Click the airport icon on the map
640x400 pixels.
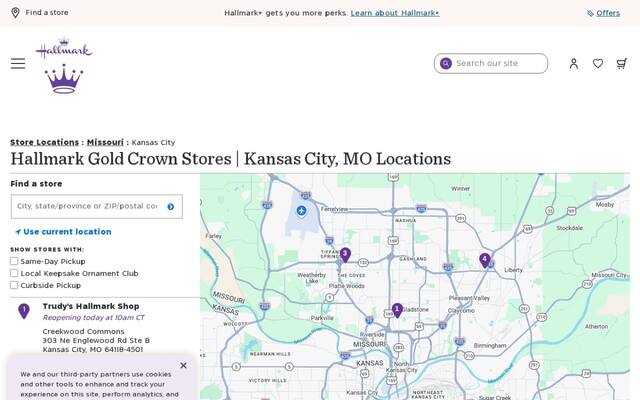pyautogui.click(x=301, y=211)
